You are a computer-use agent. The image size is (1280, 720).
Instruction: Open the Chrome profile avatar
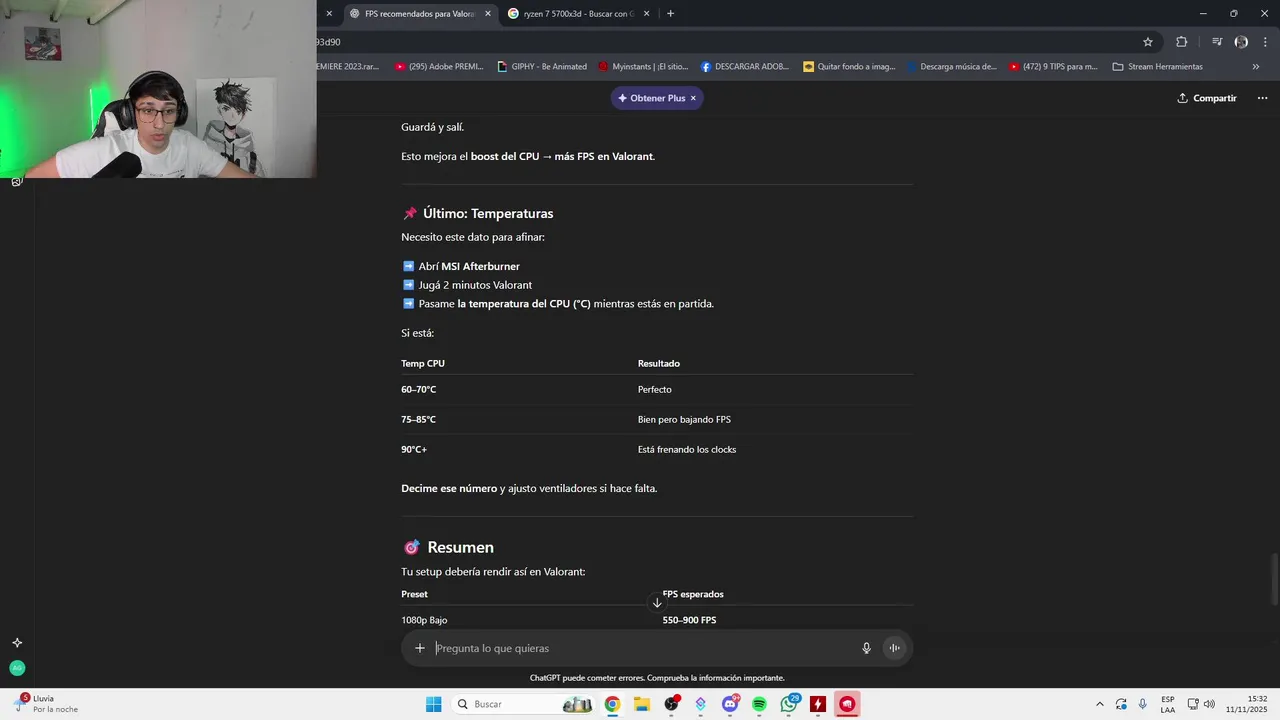coord(1241,42)
